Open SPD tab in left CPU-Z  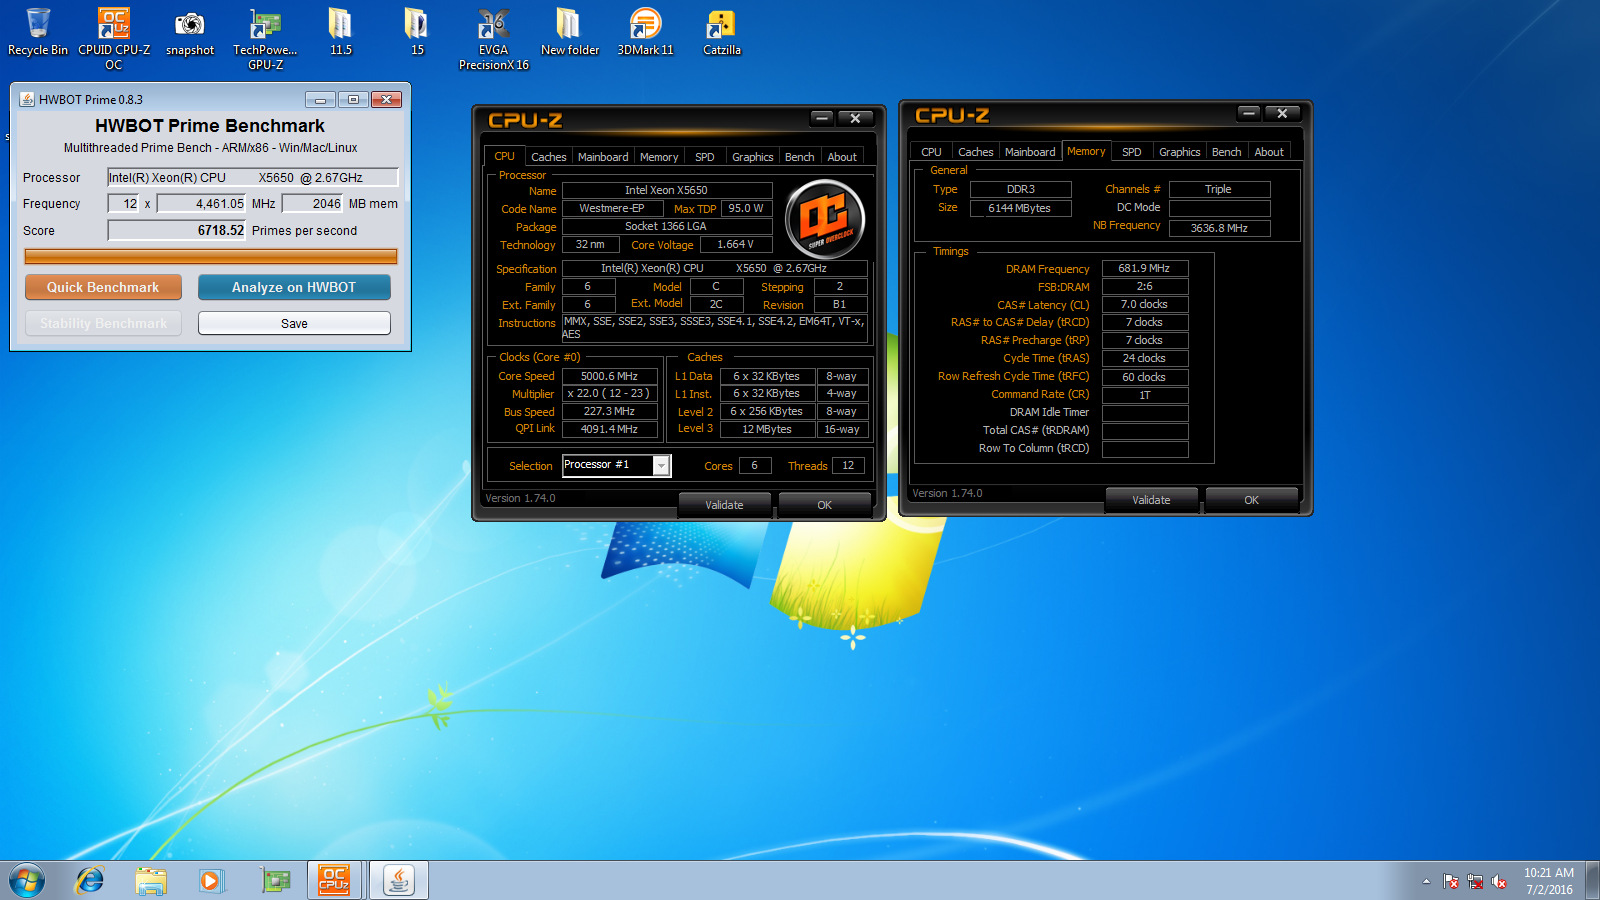[x=705, y=157]
